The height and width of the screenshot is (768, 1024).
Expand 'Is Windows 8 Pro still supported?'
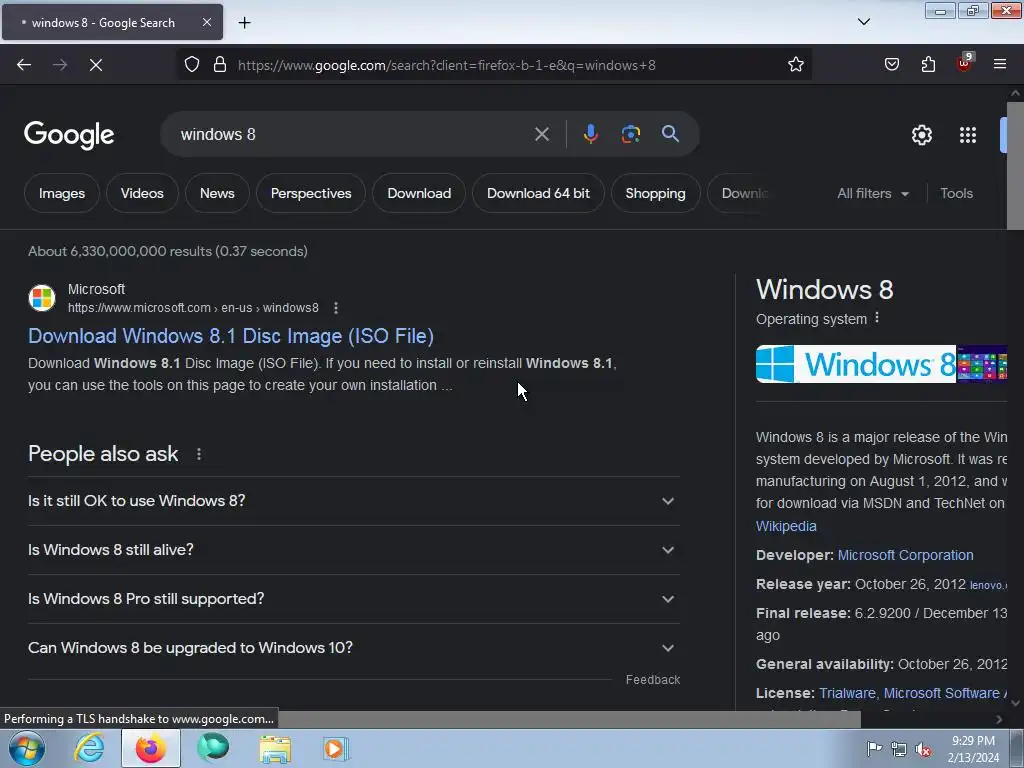(353, 599)
